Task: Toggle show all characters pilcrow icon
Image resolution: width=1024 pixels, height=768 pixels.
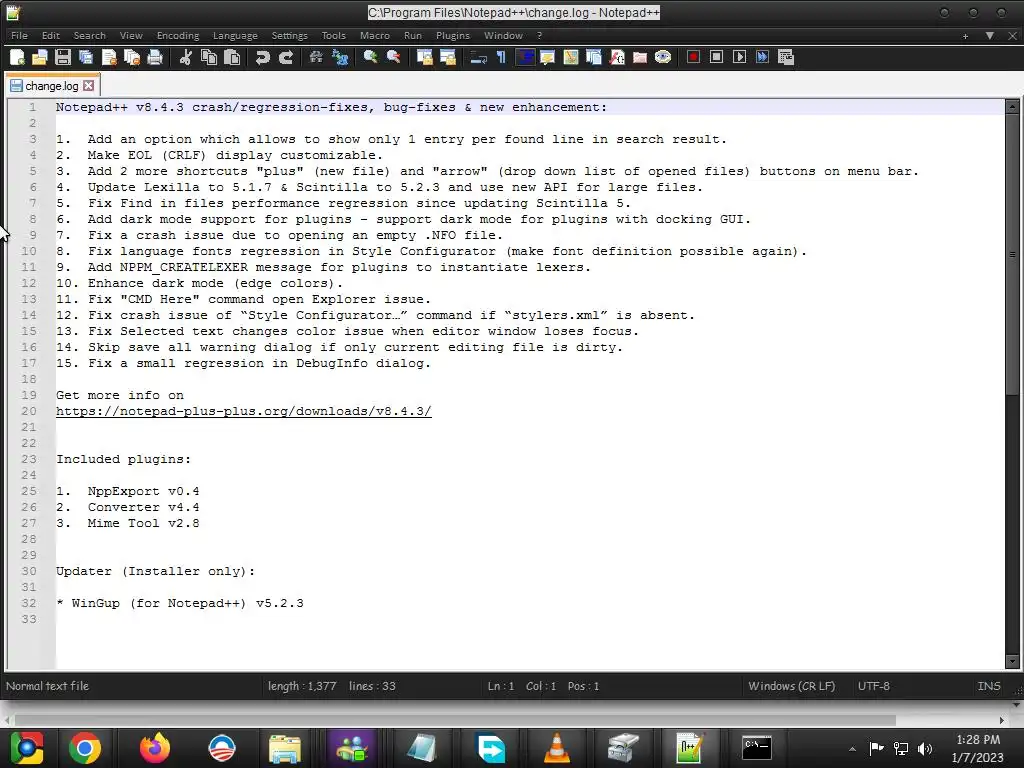Action: tap(502, 57)
